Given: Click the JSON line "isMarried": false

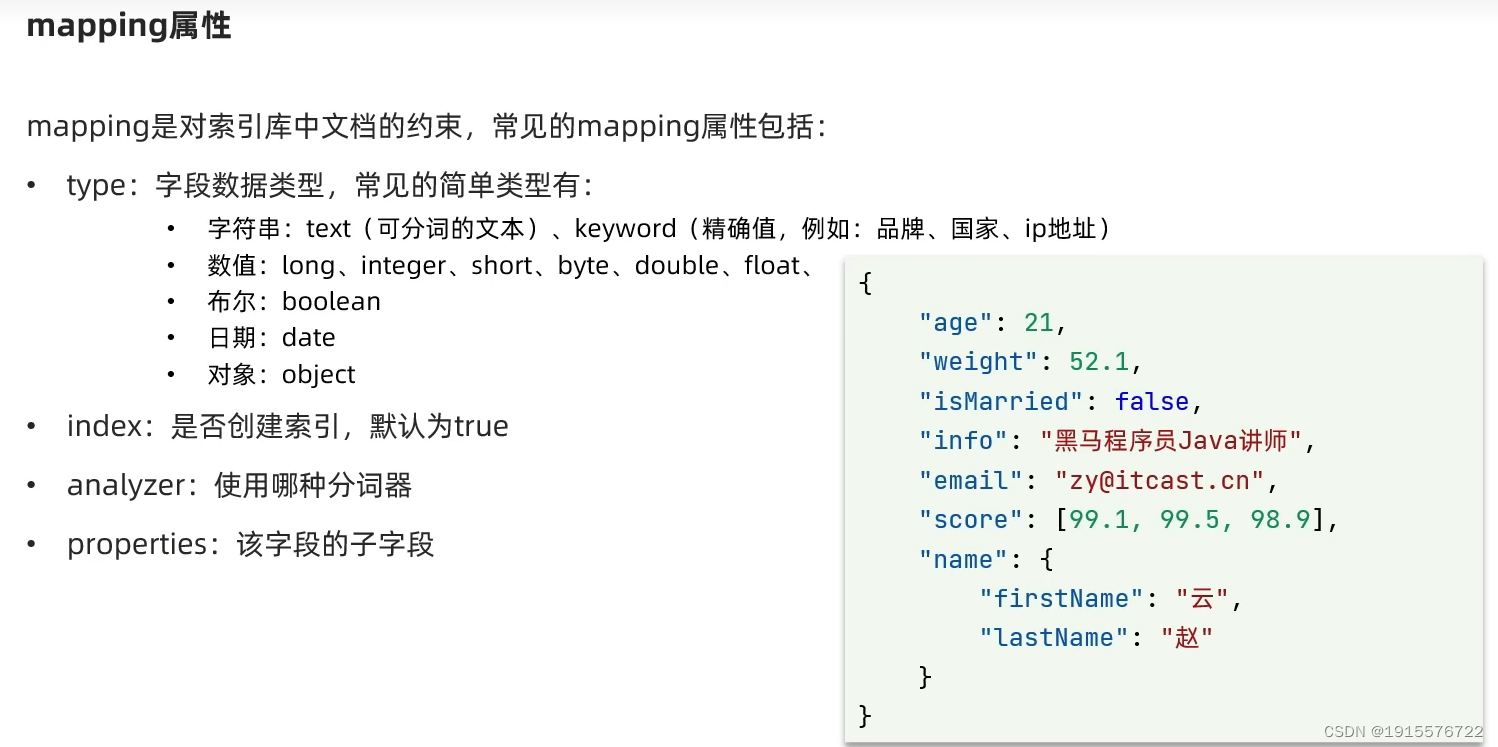Looking at the screenshot, I should 1060,402.
